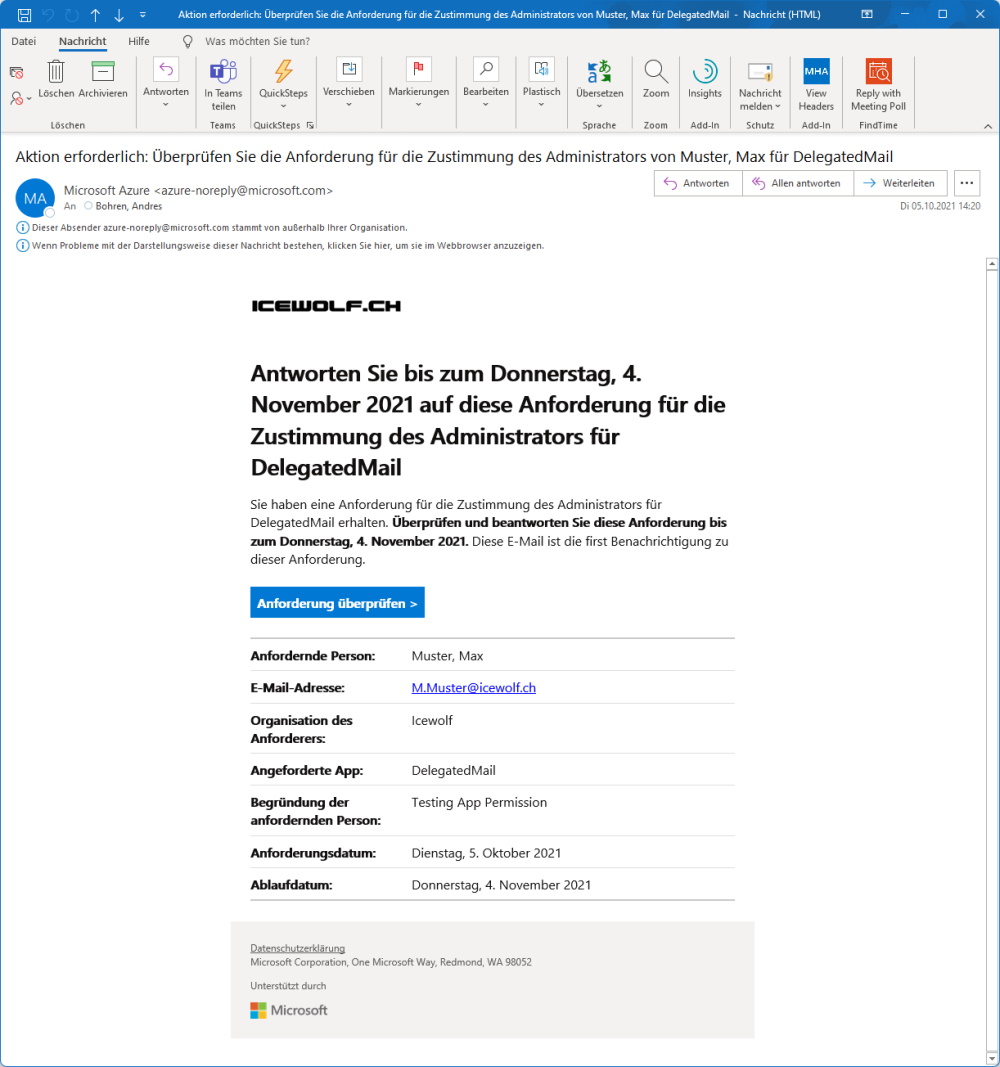Toggle the ribbon display options icon
The image size is (1000, 1067).
point(867,14)
